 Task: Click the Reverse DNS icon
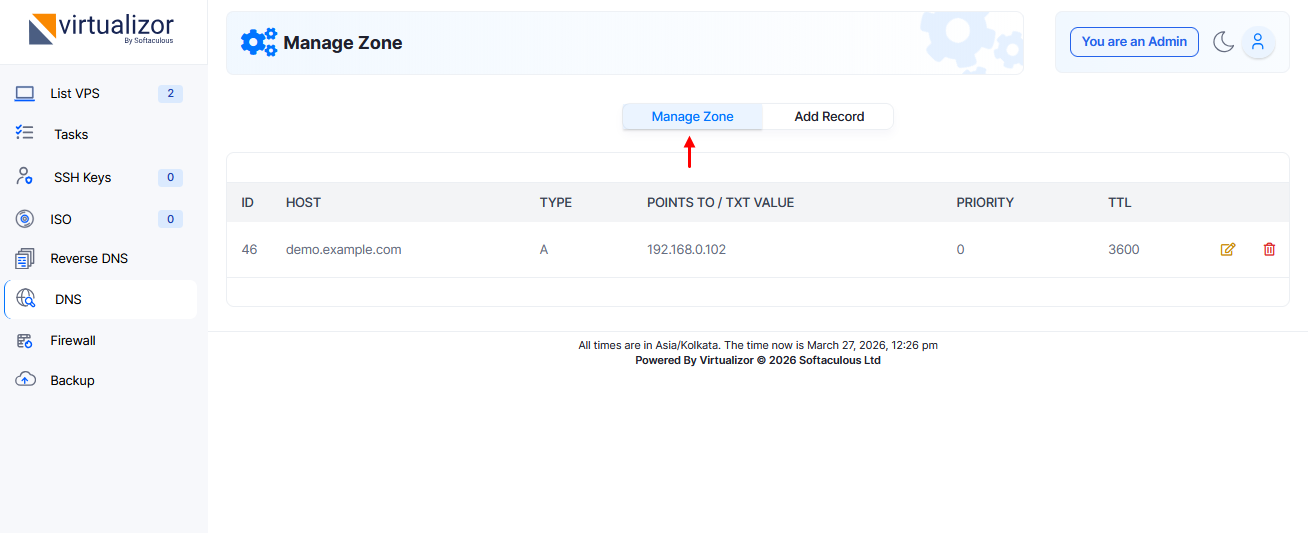(x=25, y=259)
